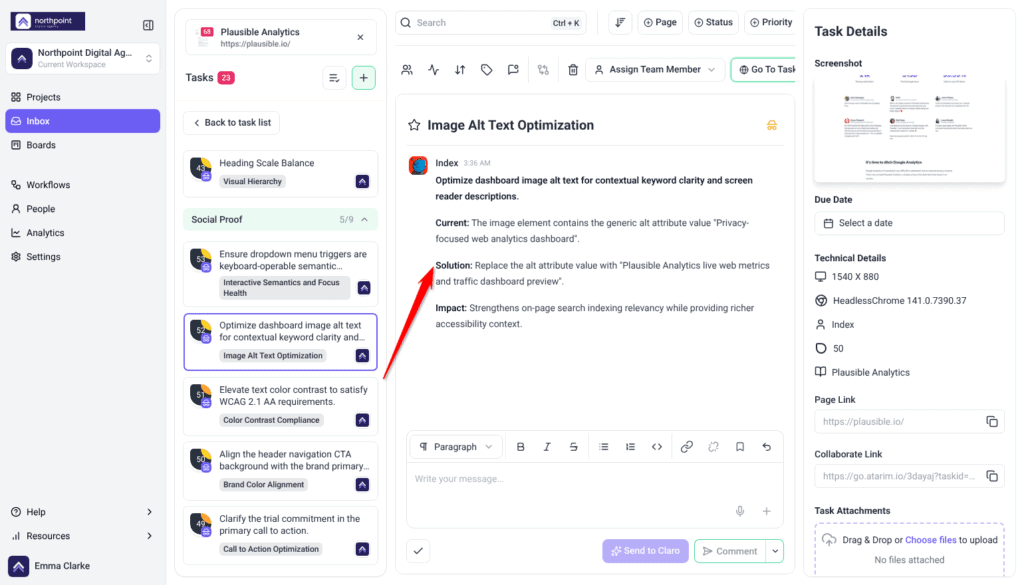Screen dimensions: 1024x585
Task: Click the Comment button
Action: pos(730,551)
